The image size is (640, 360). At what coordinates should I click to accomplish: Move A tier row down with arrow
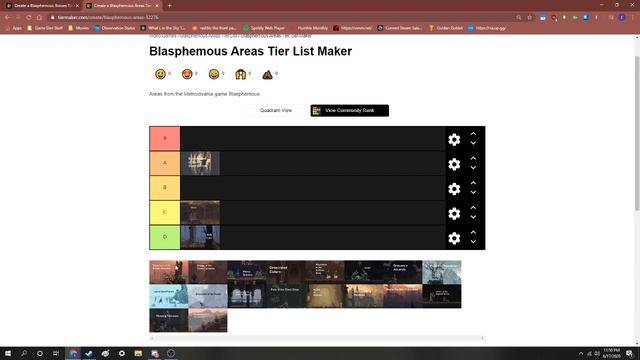[x=473, y=168]
